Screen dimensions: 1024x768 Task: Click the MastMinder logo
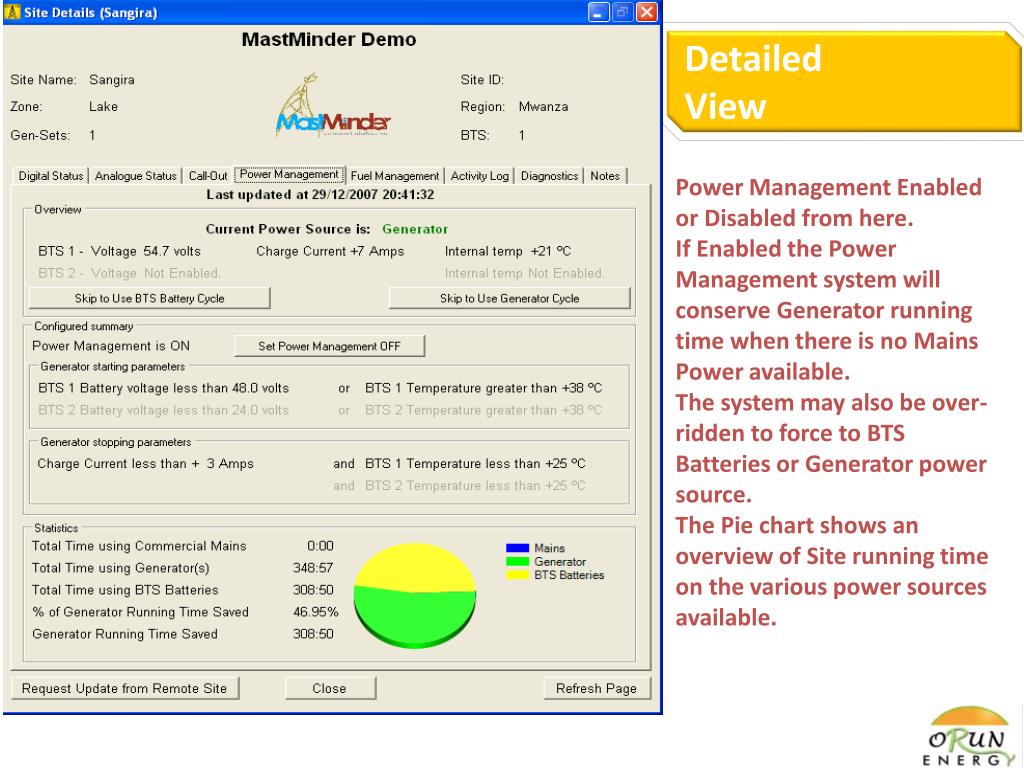332,106
